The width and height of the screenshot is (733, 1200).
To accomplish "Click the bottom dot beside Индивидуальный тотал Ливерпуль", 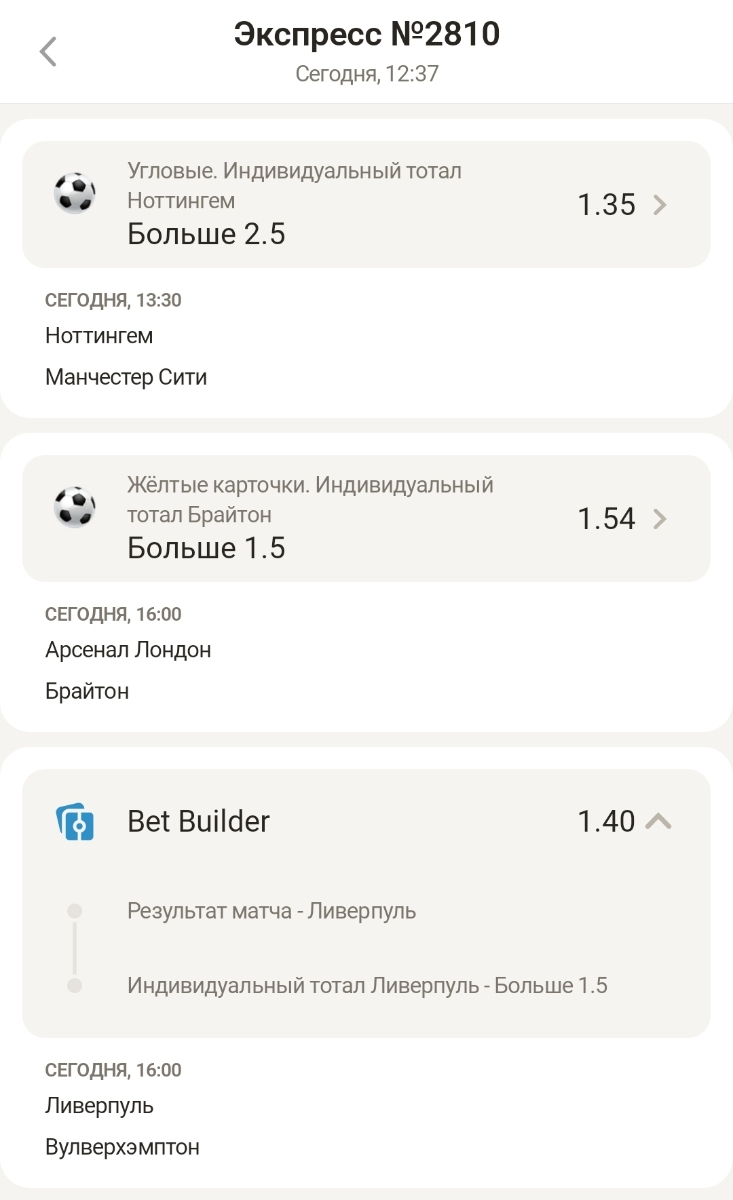I will point(74,986).
